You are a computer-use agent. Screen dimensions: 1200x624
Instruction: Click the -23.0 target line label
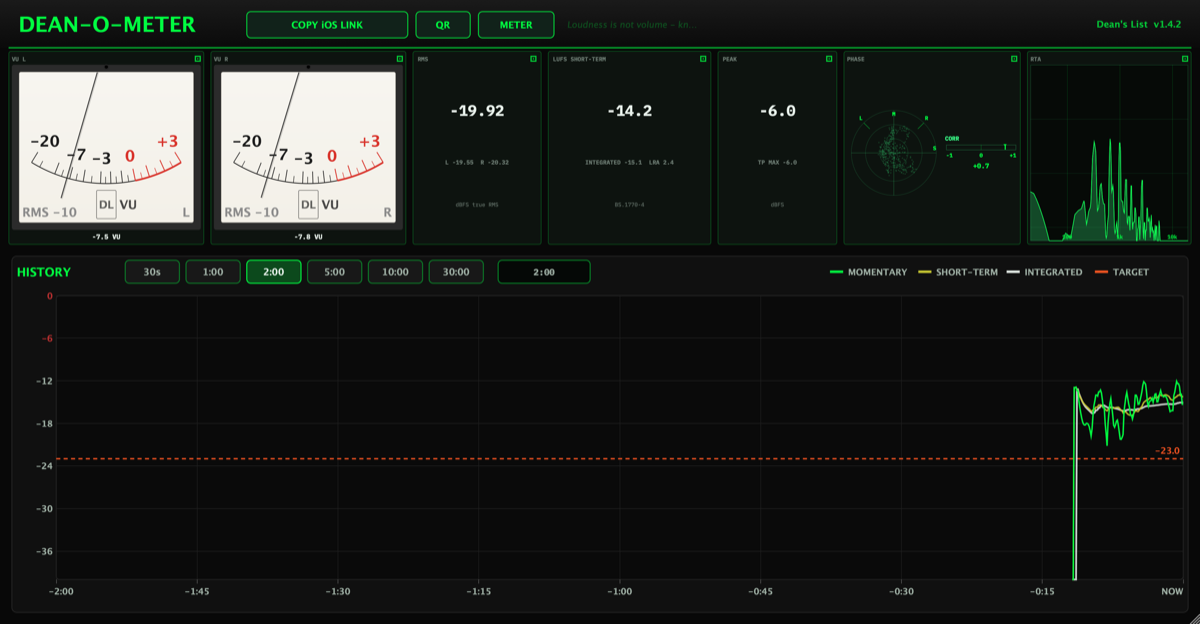point(1168,451)
